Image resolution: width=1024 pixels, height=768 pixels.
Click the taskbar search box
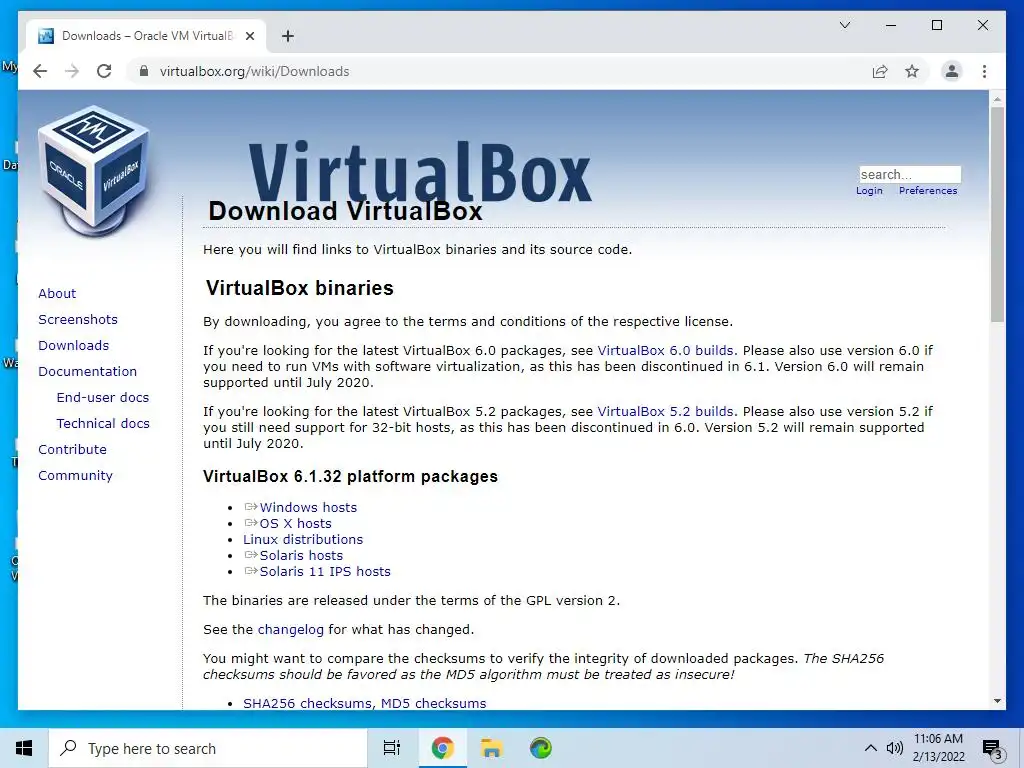(x=208, y=748)
